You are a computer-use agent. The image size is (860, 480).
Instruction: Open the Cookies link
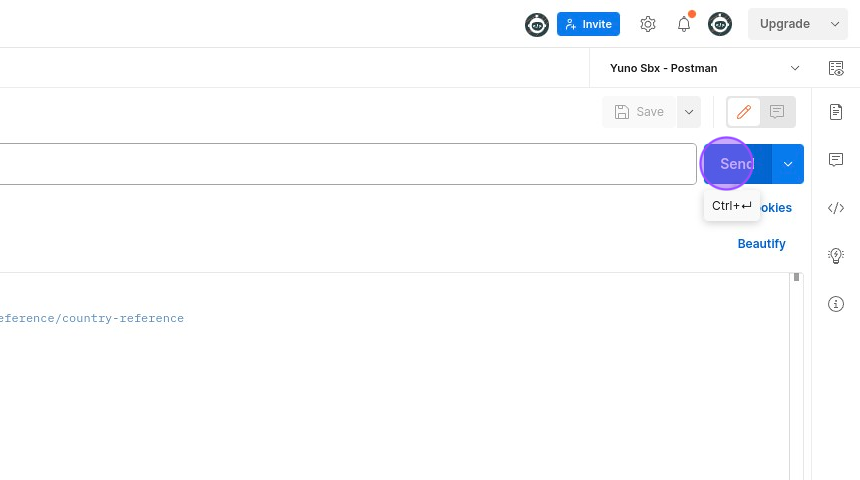click(775, 208)
